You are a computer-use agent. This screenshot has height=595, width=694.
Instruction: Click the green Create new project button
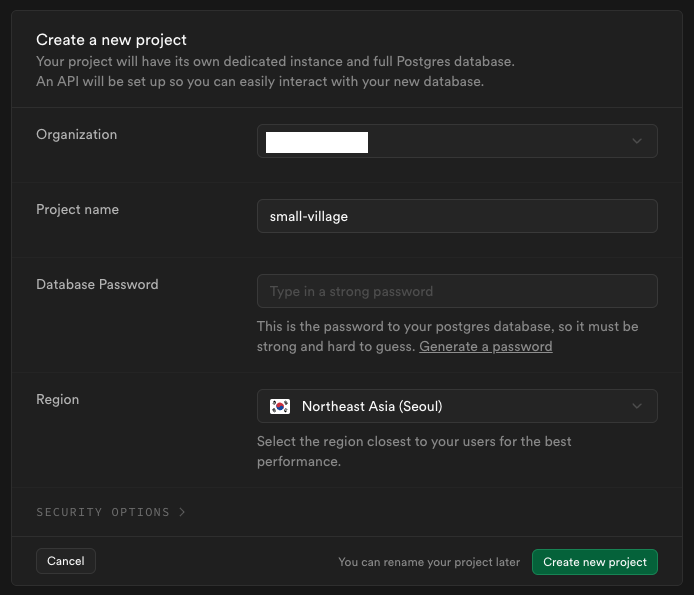click(595, 562)
